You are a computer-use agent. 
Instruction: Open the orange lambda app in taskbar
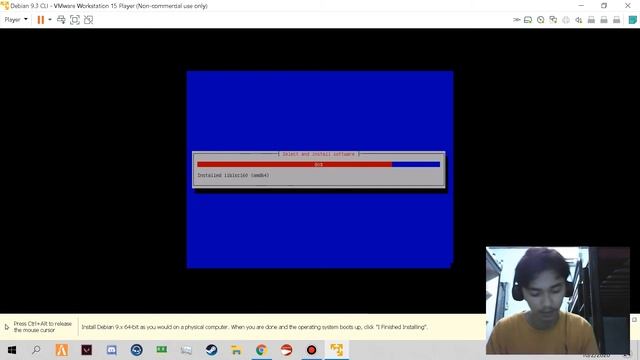click(62, 350)
